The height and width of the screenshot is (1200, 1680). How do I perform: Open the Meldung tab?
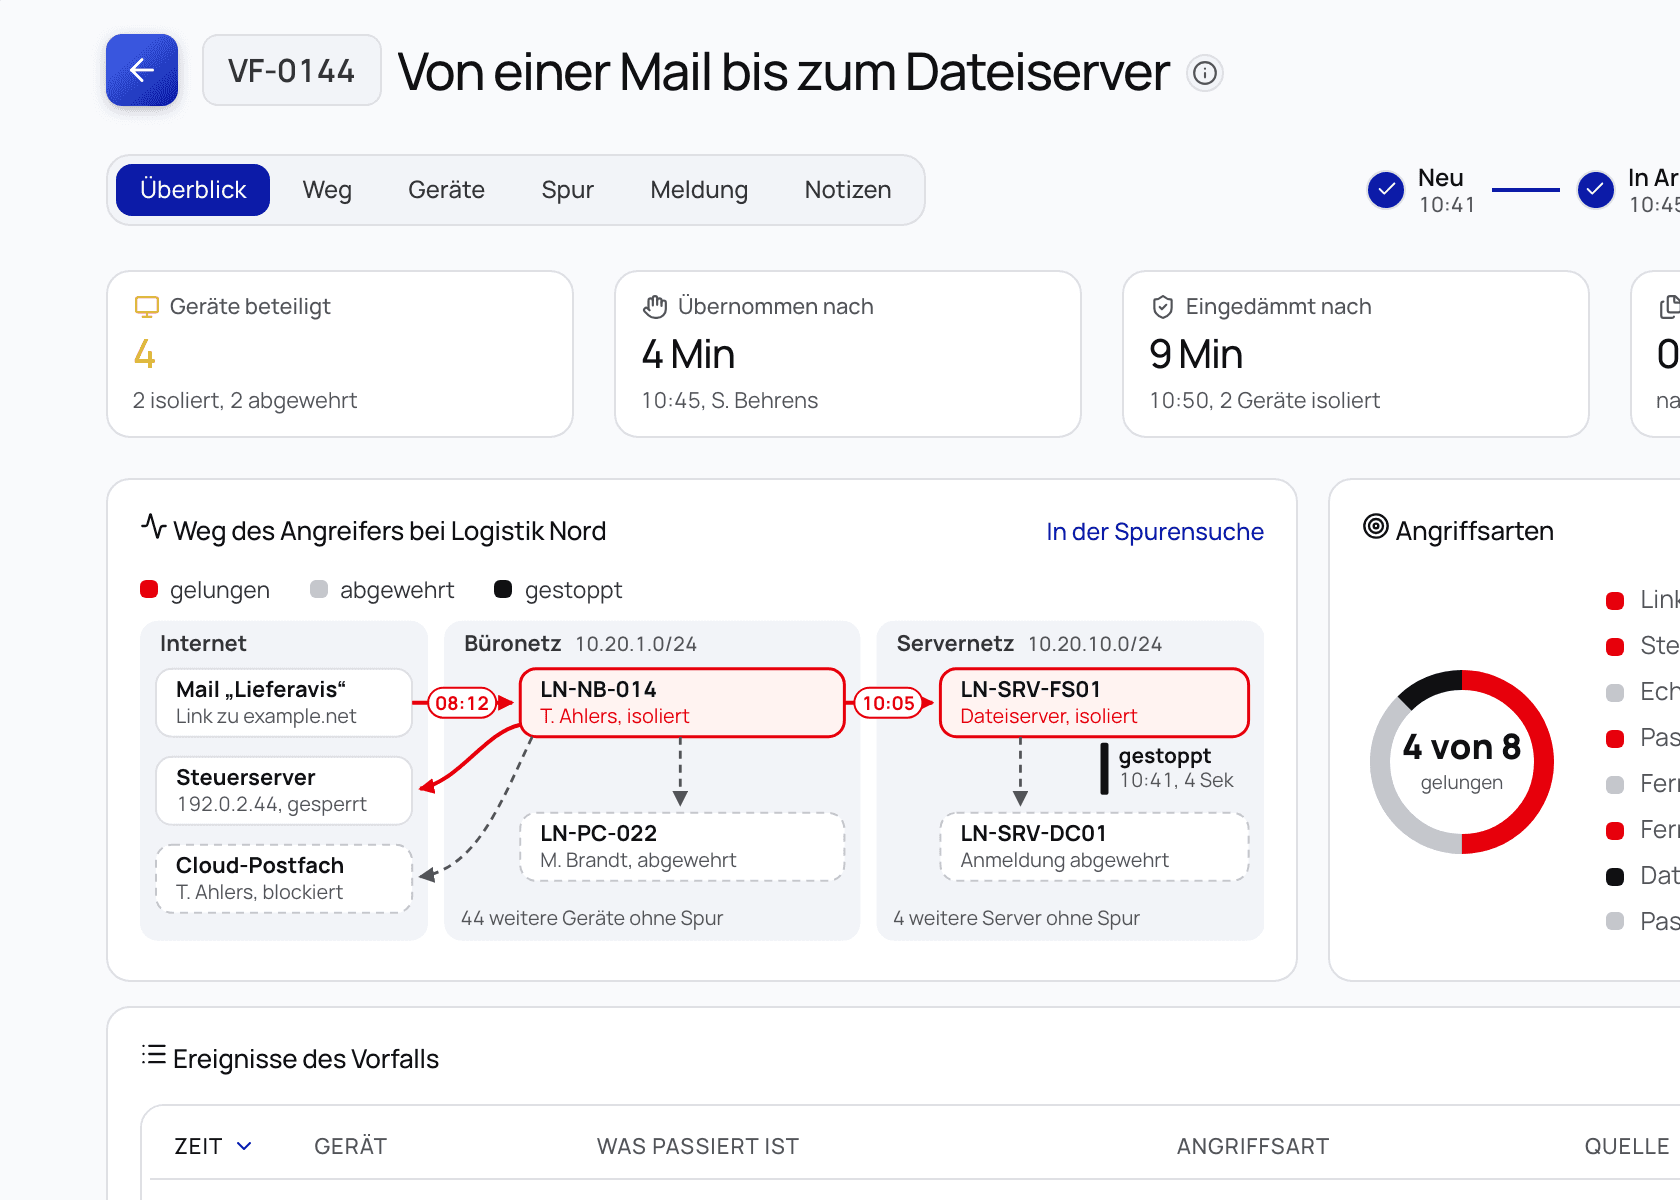coord(699,190)
